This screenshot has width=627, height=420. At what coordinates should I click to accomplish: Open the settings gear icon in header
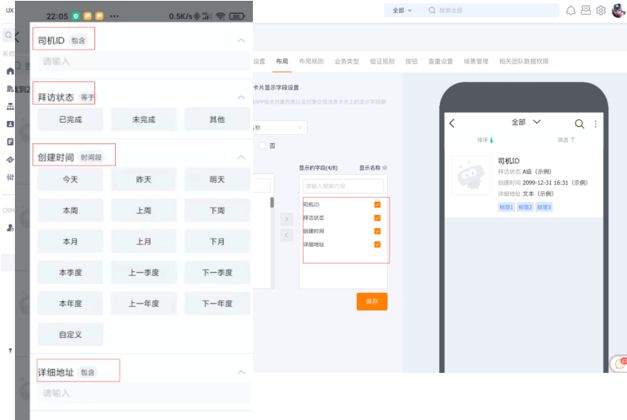pyautogui.click(x=600, y=10)
